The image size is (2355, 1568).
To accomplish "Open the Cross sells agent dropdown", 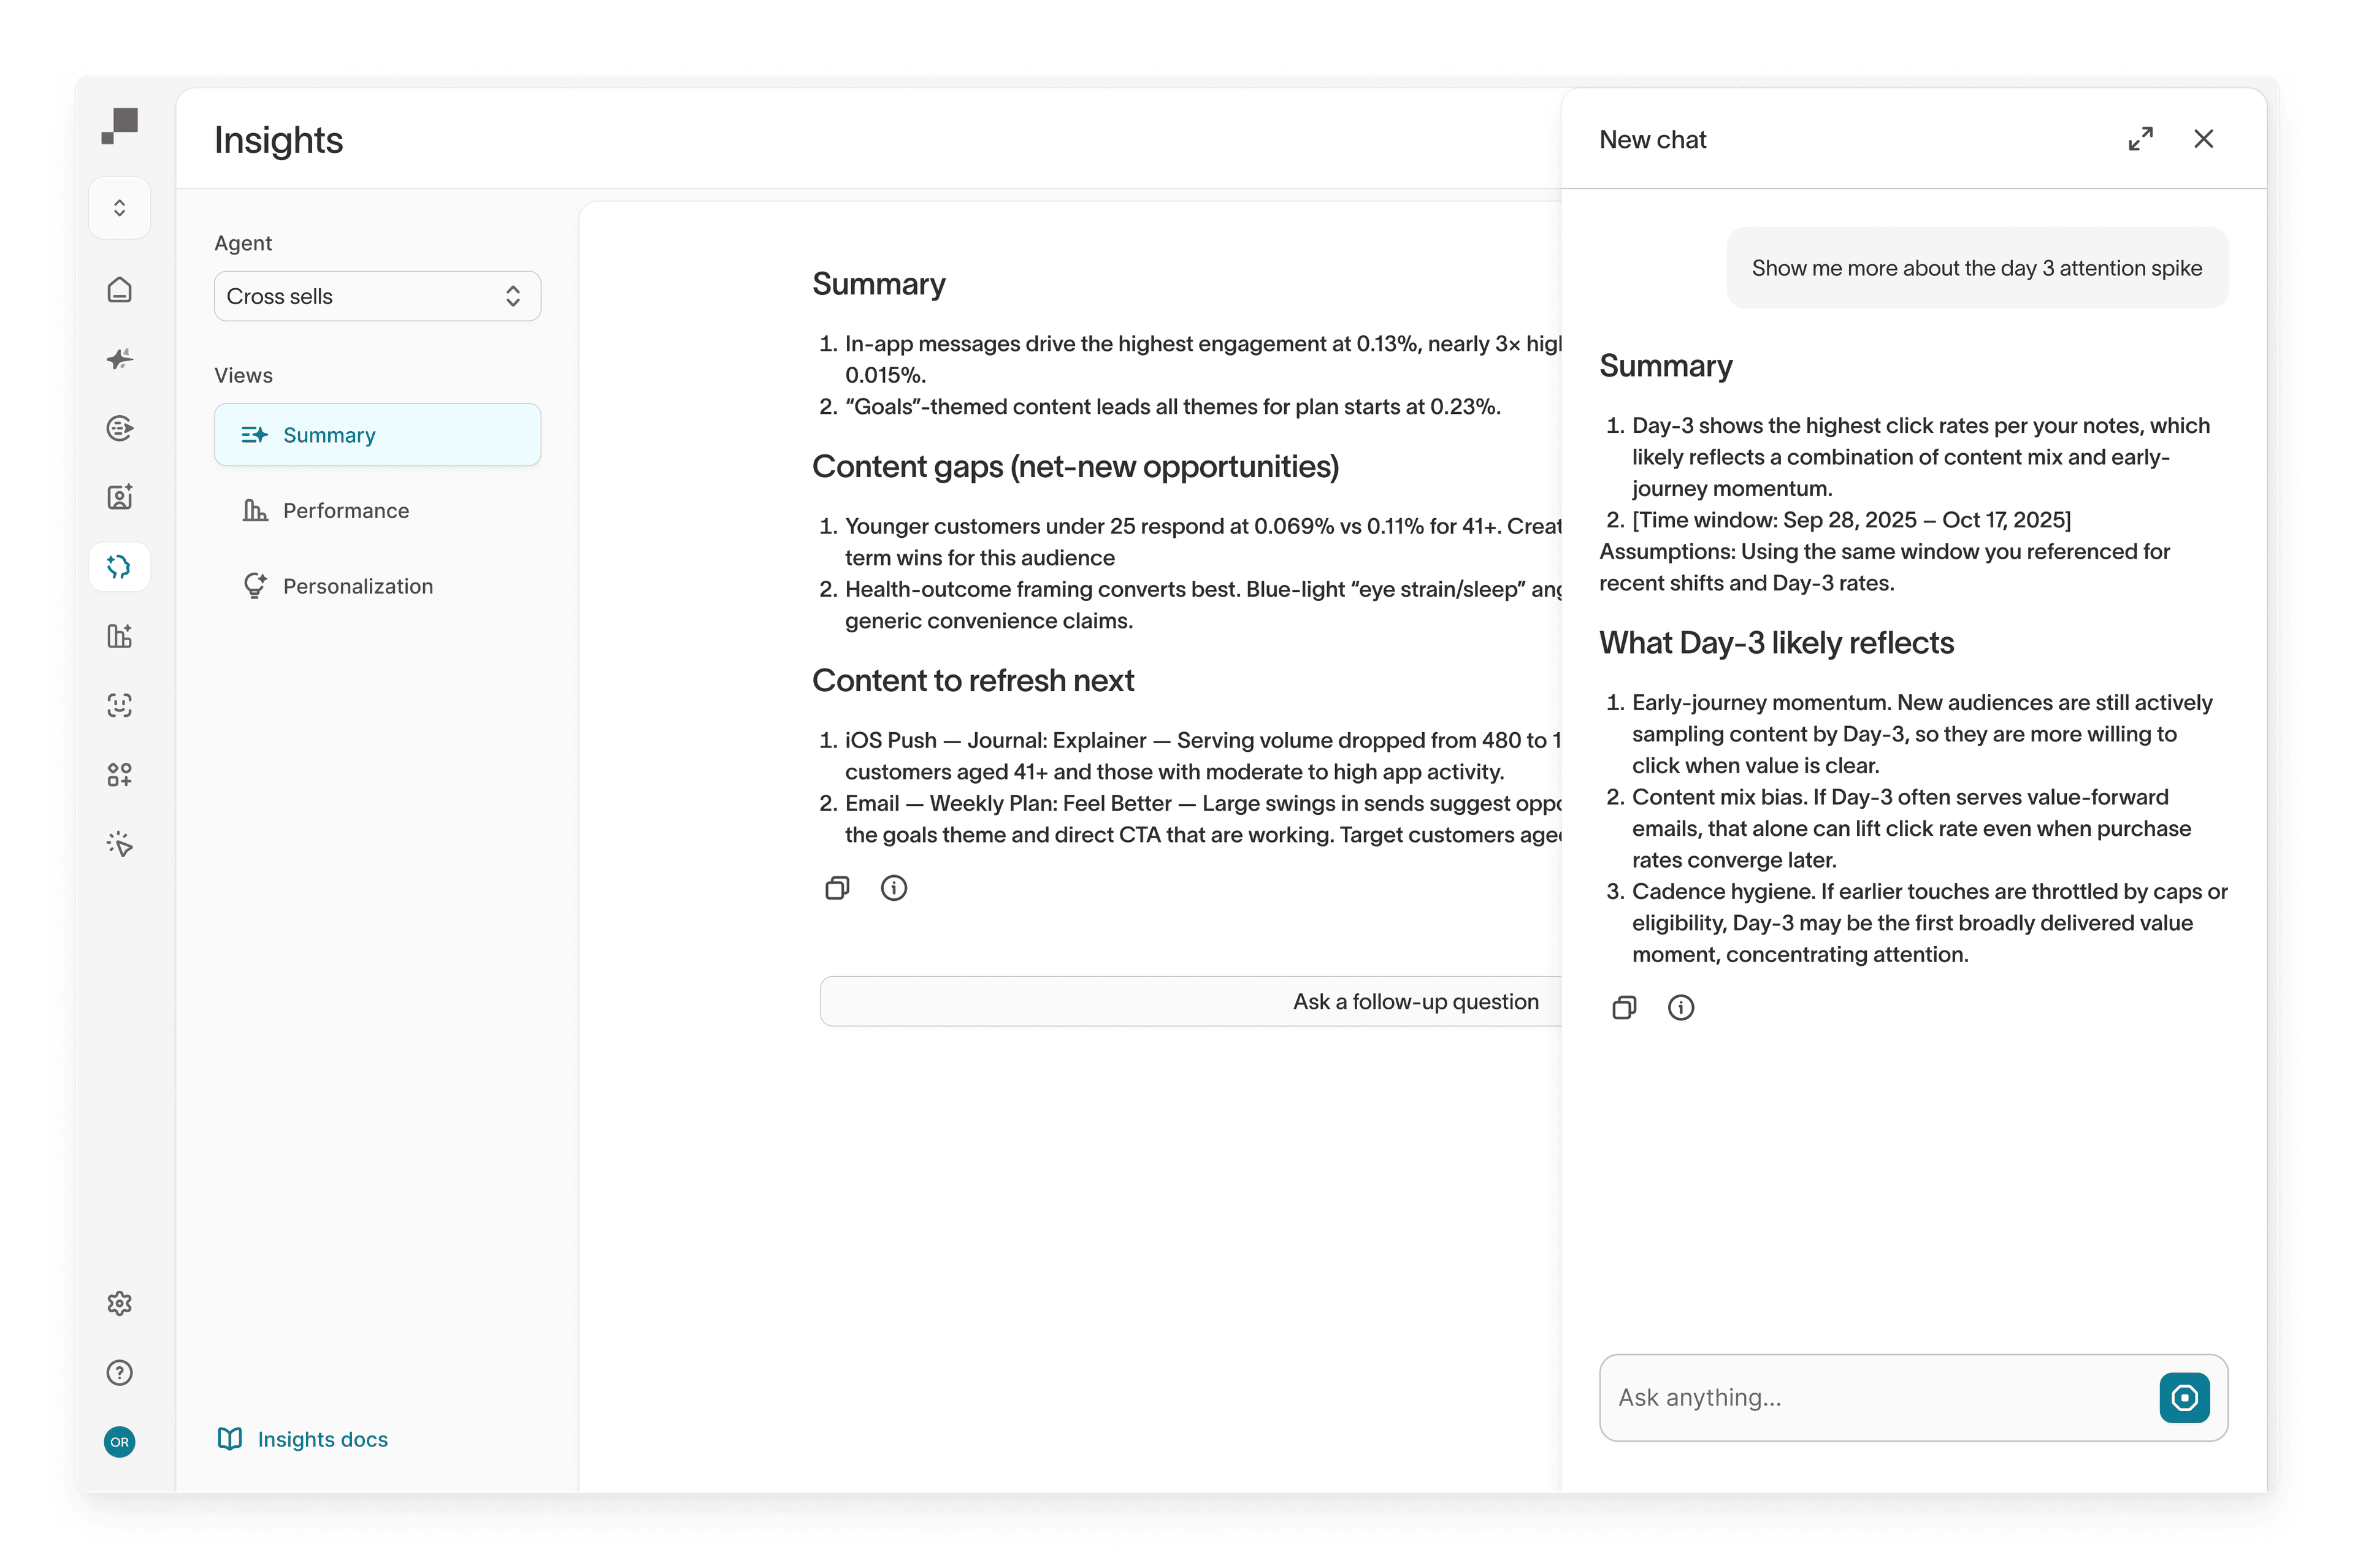I will (x=377, y=296).
